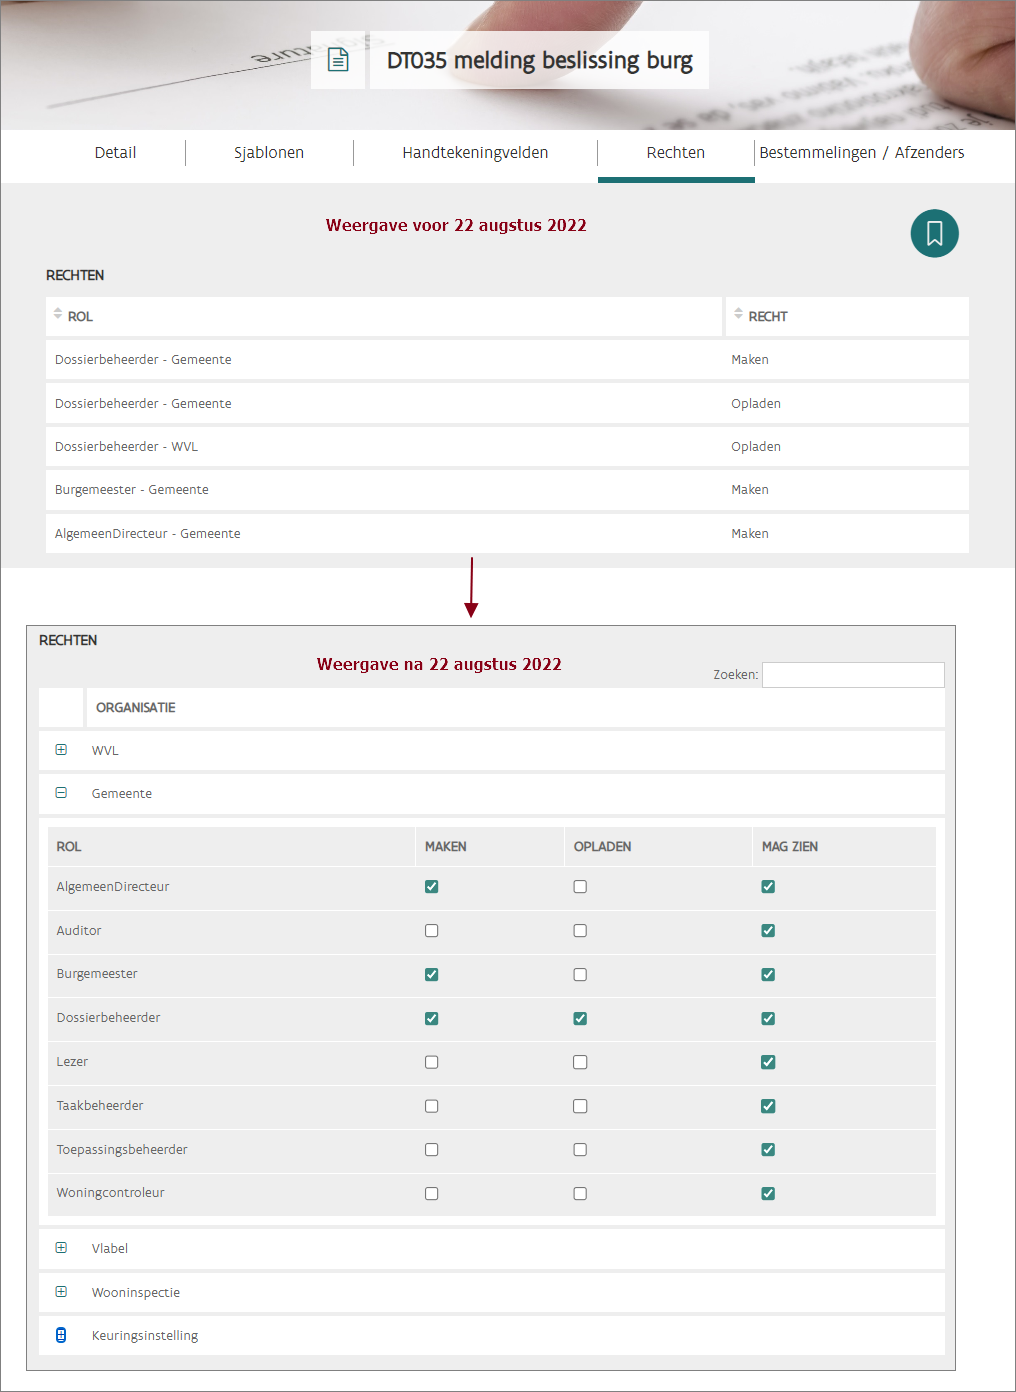The image size is (1016, 1392).
Task: Click the blue Keuringsinstelling row icon
Action: (61, 1335)
